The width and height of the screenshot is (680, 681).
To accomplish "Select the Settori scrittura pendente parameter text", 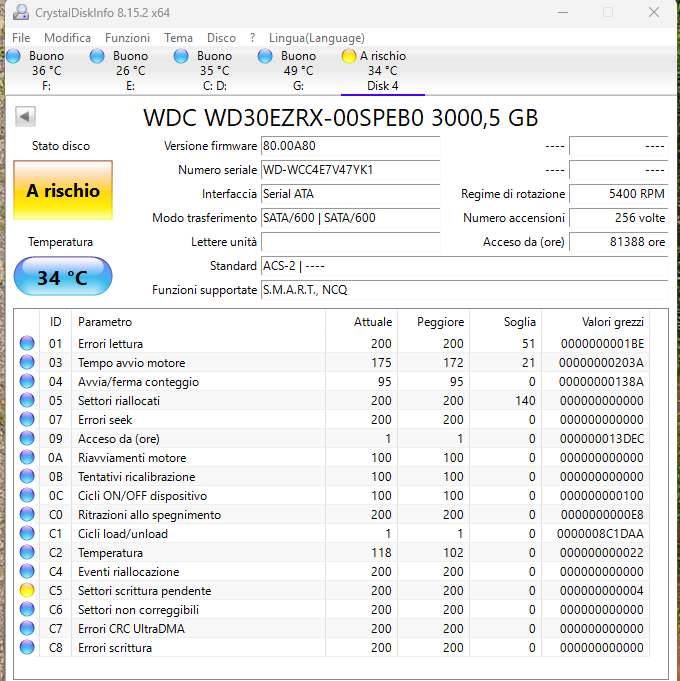I will (145, 591).
